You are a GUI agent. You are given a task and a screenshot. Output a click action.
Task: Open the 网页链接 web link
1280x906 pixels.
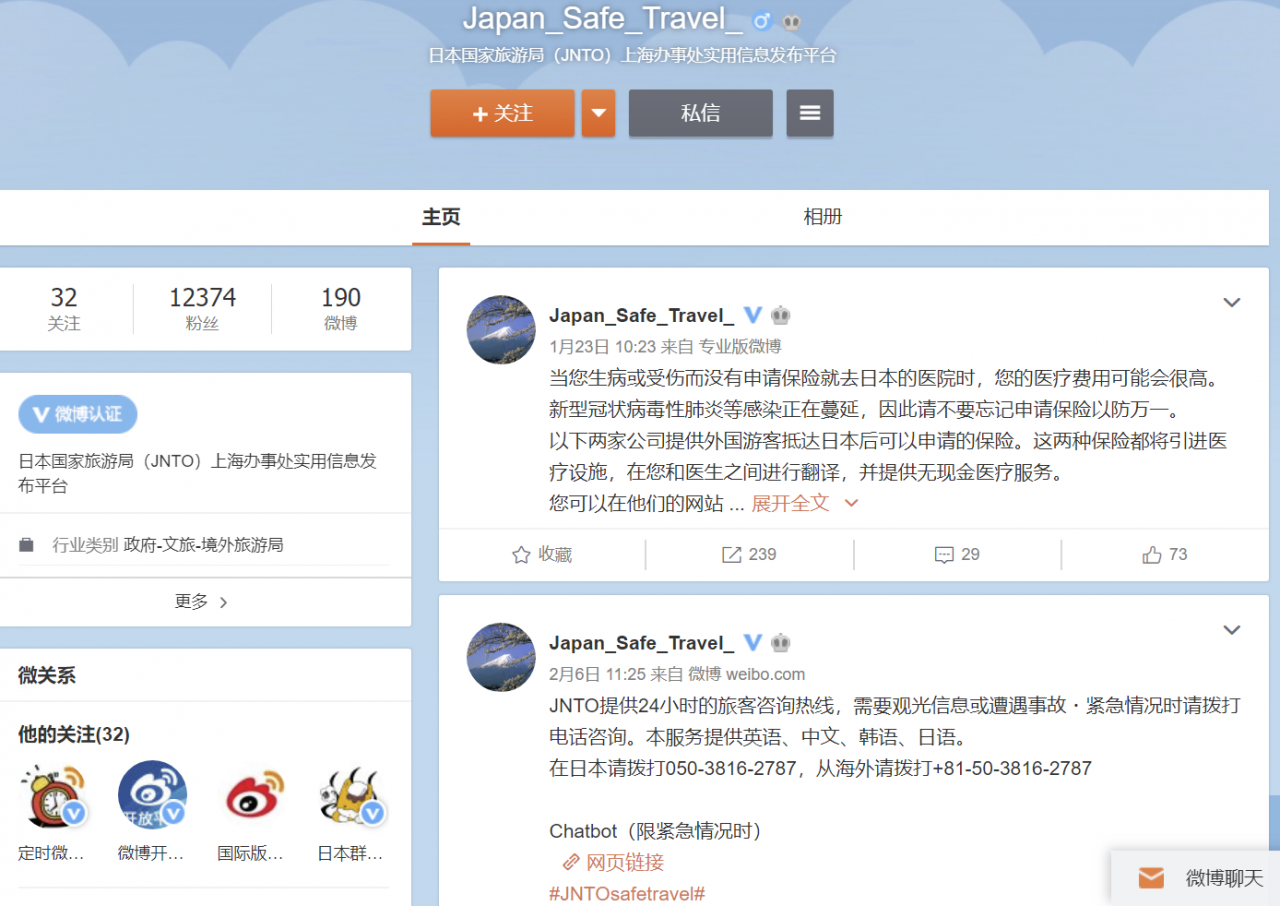614,862
